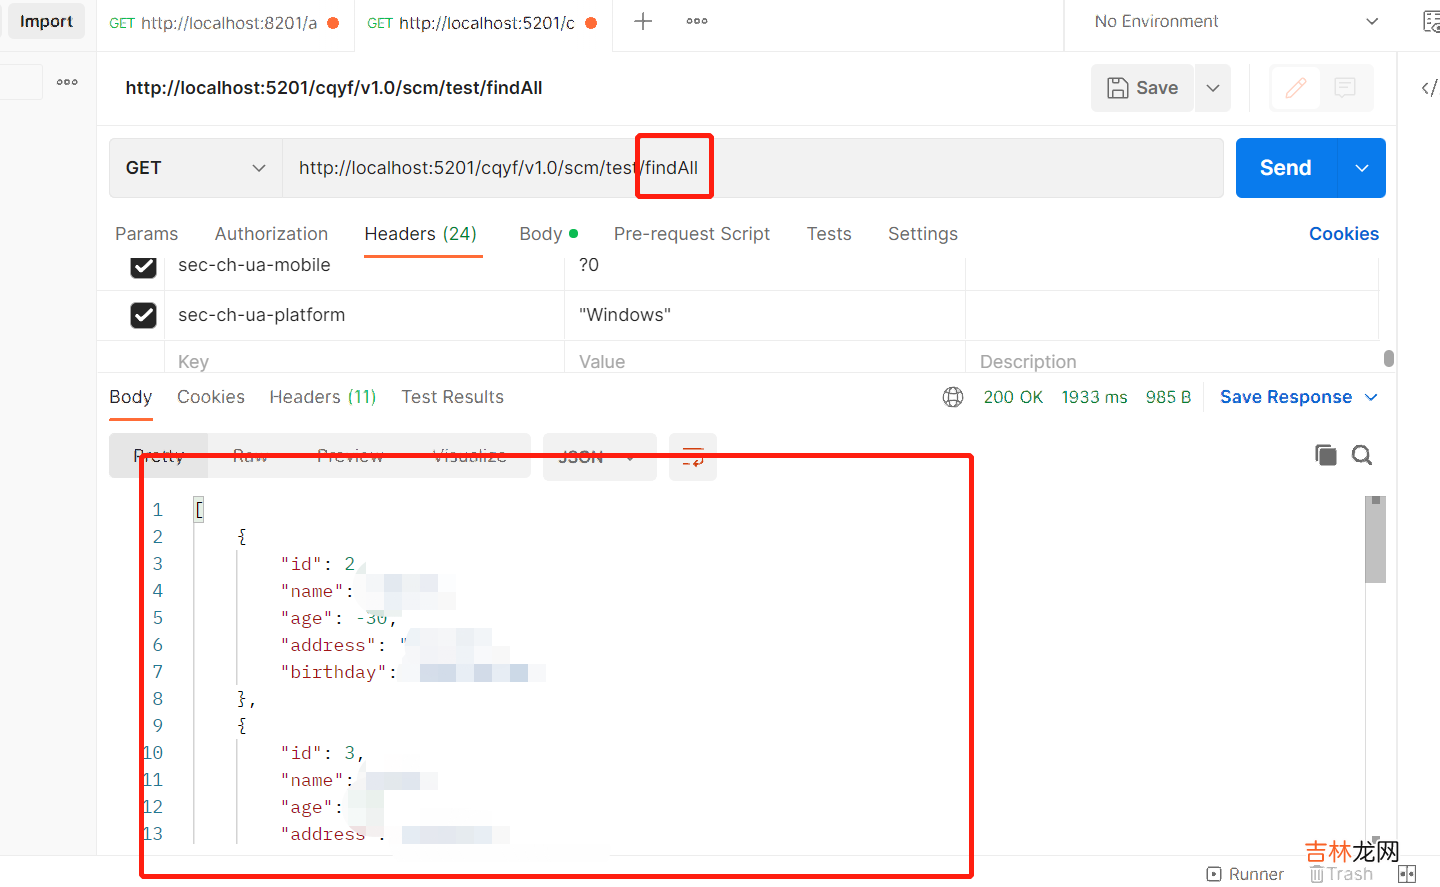Click the copy response icon
Screen dimensions: 1440x887
point(1325,455)
